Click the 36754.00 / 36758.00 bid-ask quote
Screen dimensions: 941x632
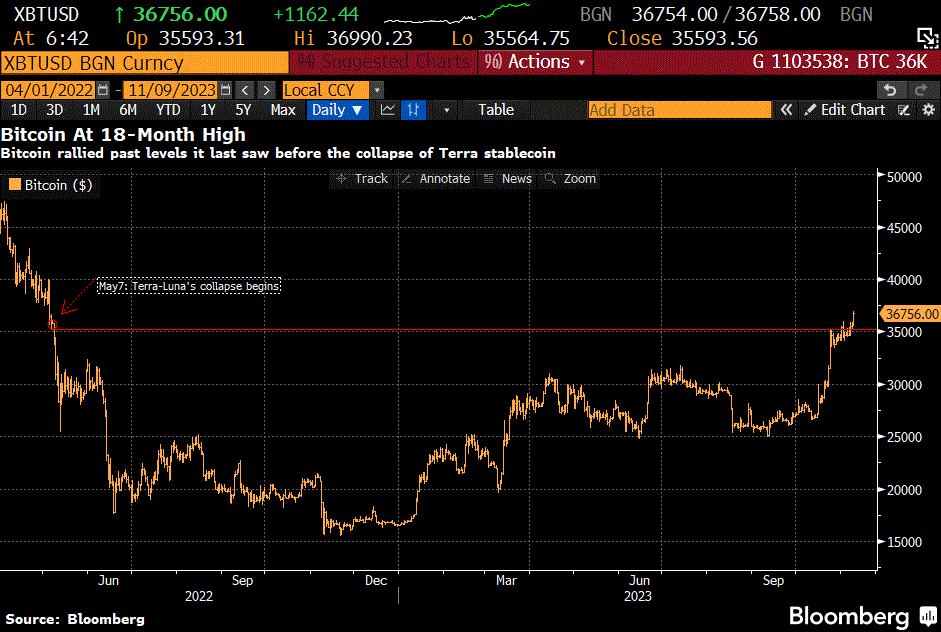(x=726, y=14)
